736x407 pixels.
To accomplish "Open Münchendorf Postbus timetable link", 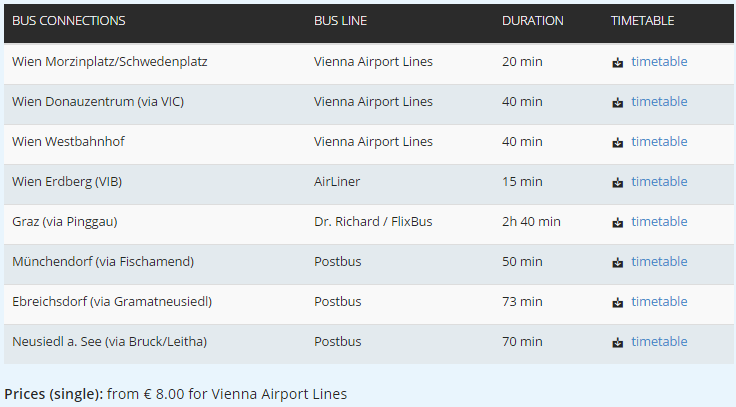I will (659, 261).
